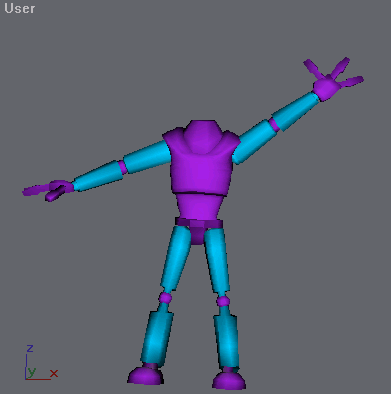This screenshot has height=394, width=391.
Task: Select the raised hand with spread fingers
Action: click(333, 79)
